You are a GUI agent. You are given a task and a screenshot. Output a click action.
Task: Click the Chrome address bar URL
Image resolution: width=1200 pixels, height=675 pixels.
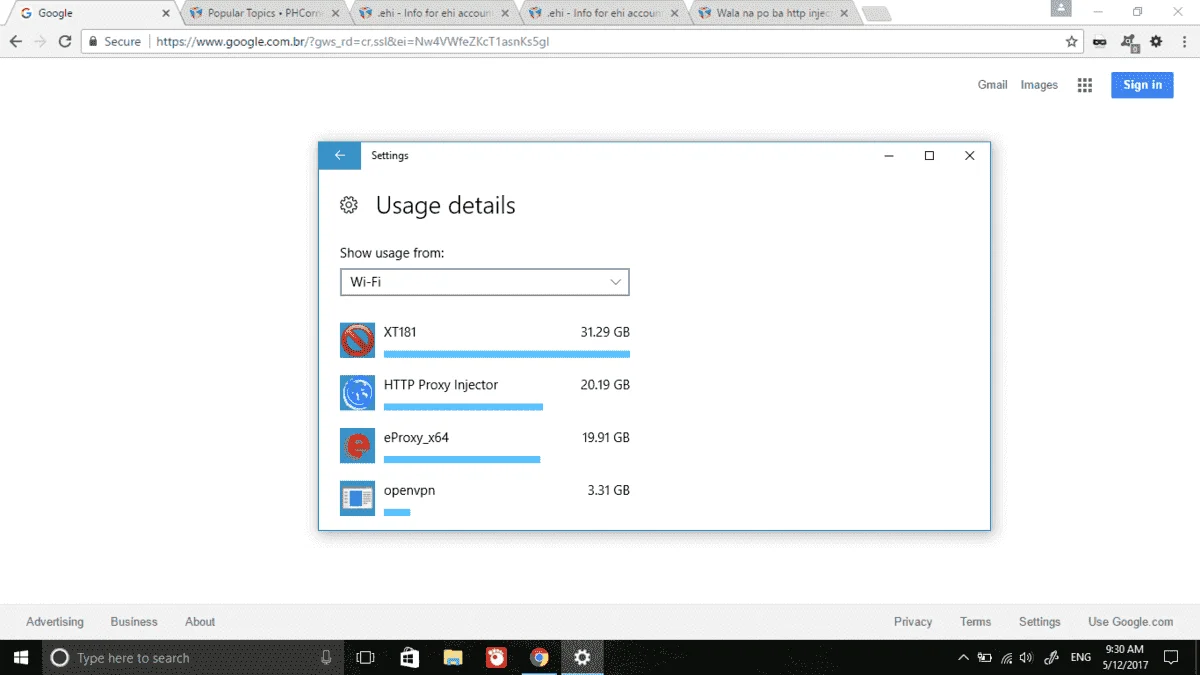[353, 42]
